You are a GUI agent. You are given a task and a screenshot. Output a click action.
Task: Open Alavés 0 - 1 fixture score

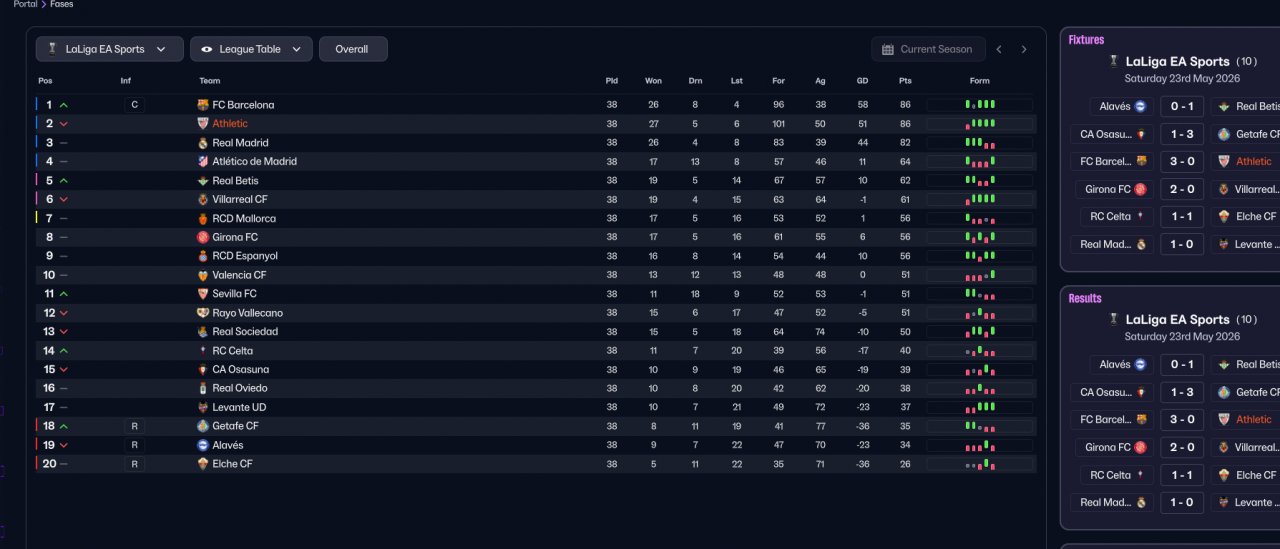click(1182, 106)
